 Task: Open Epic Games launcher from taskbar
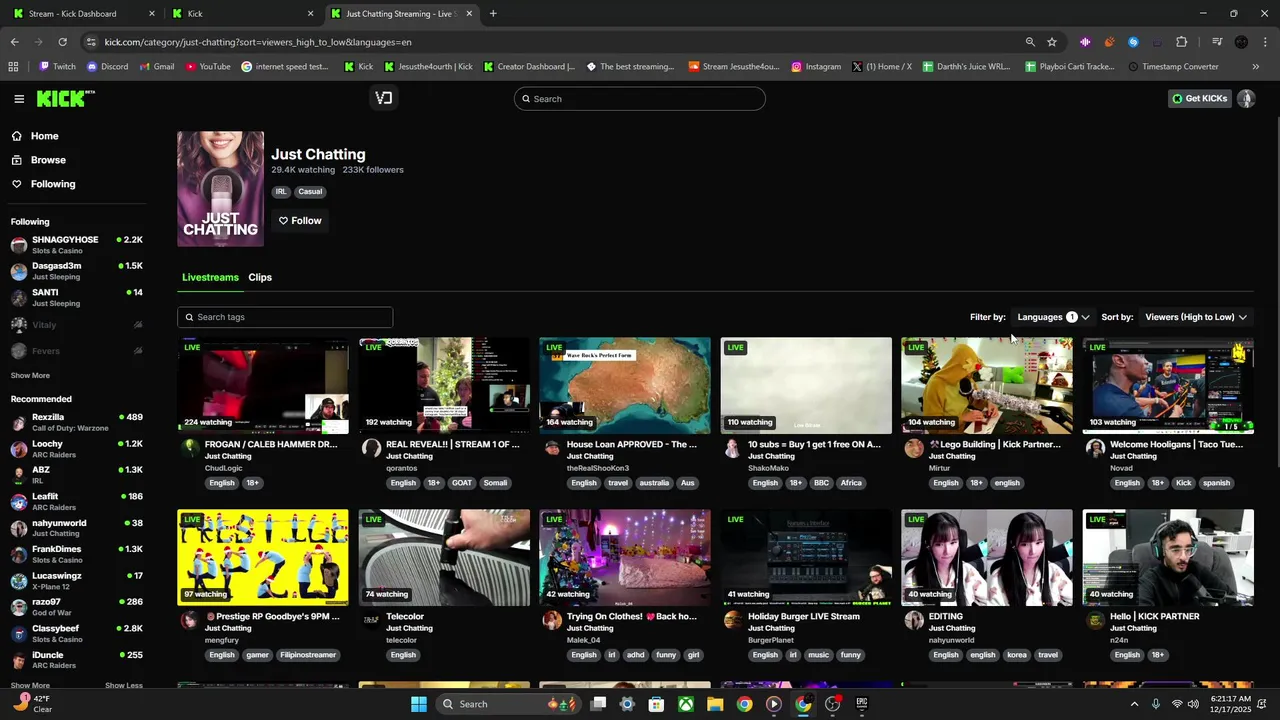click(862, 704)
